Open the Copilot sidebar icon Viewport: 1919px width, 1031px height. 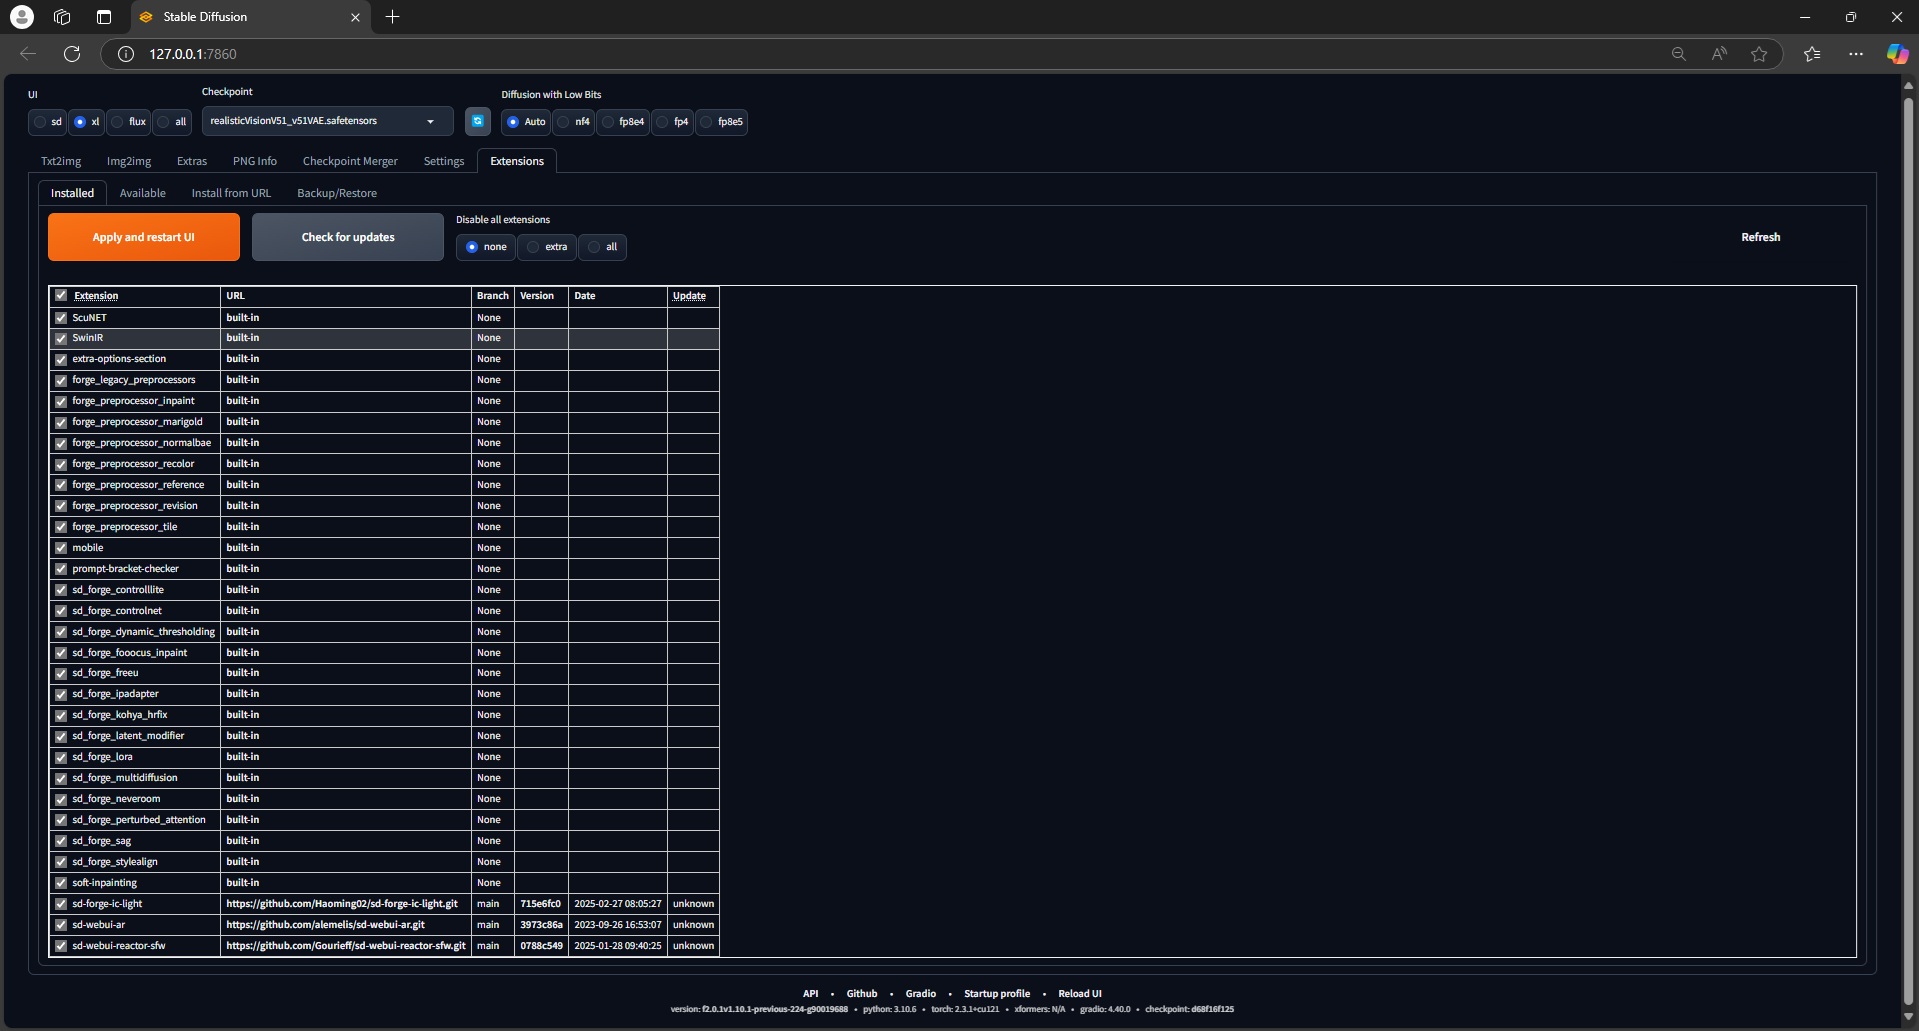[x=1896, y=54]
